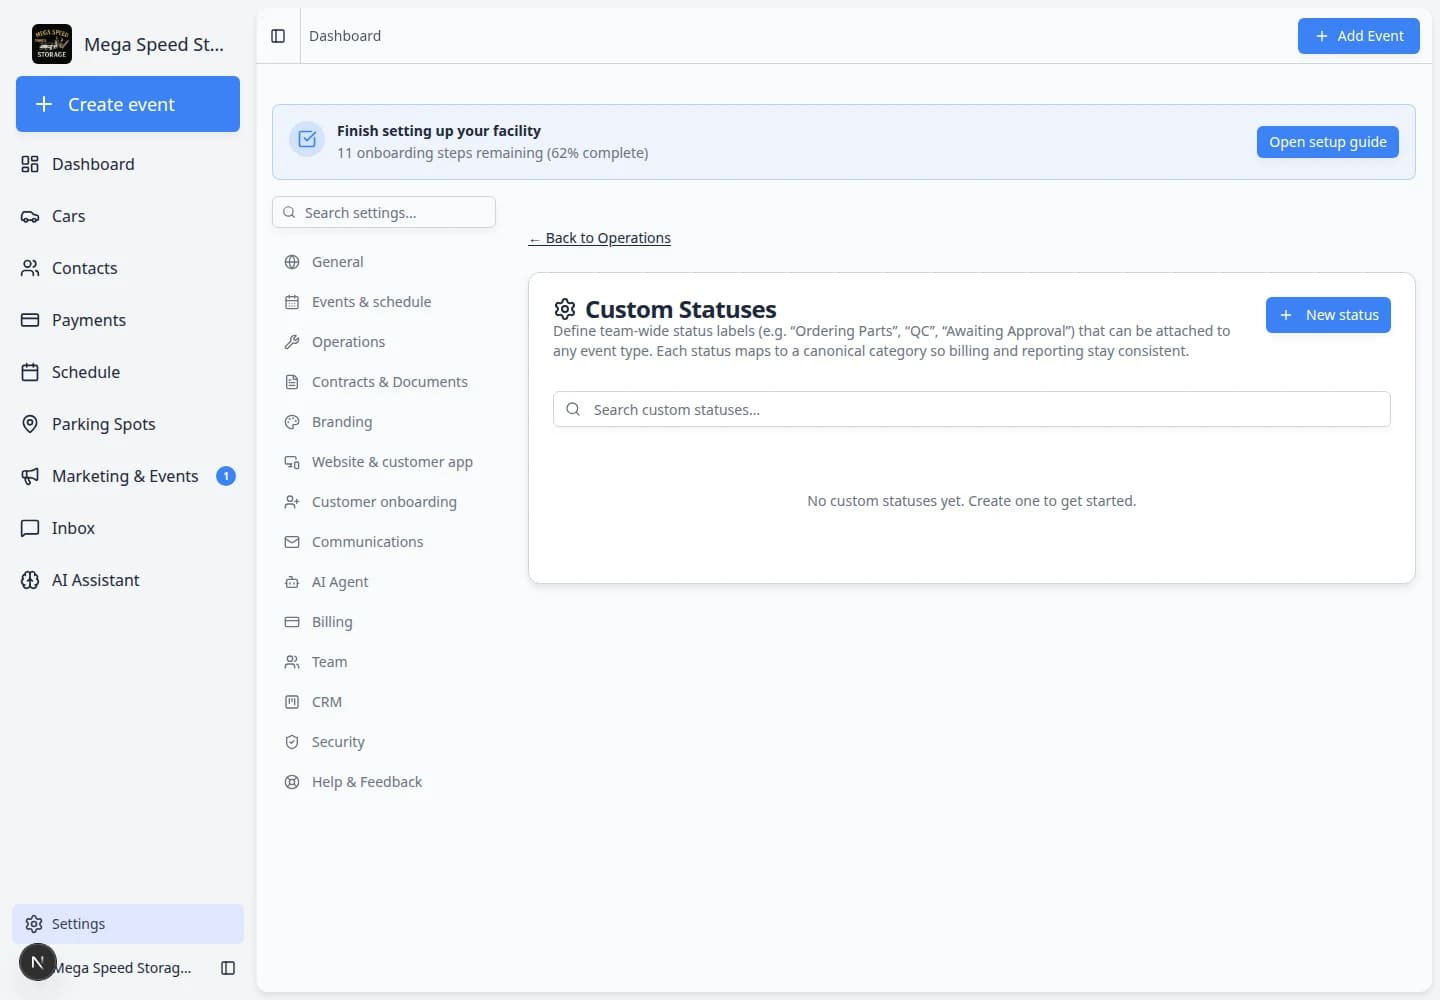Open Billing settings

pyautogui.click(x=384, y=622)
